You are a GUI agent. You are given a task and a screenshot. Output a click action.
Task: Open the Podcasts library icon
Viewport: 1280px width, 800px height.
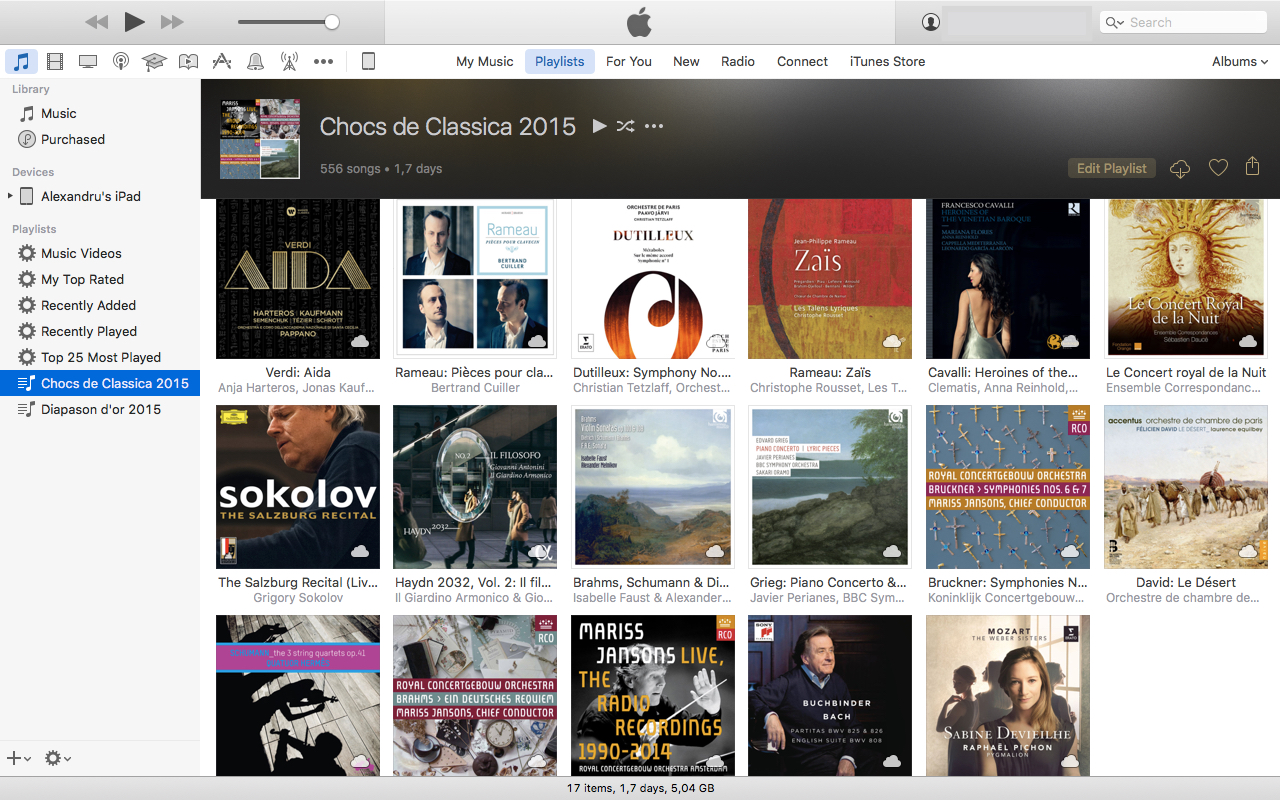pos(120,62)
